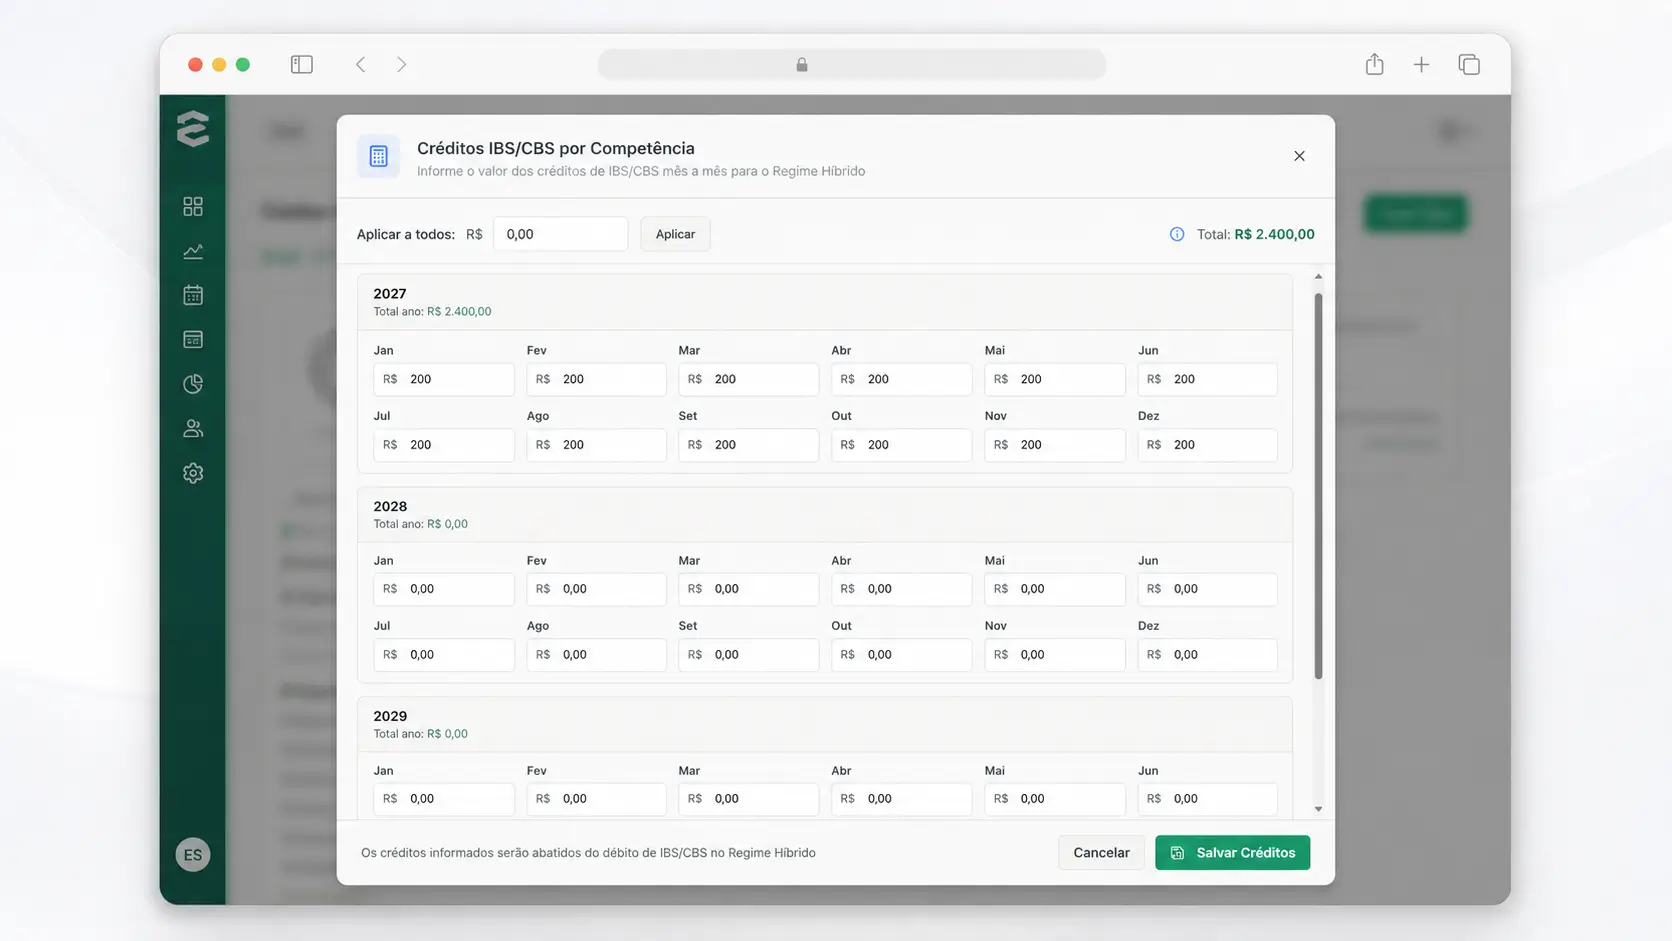Screen dimensions: 1672x941
Task: Click the 2029 Mai value field
Action: (x=1055, y=799)
